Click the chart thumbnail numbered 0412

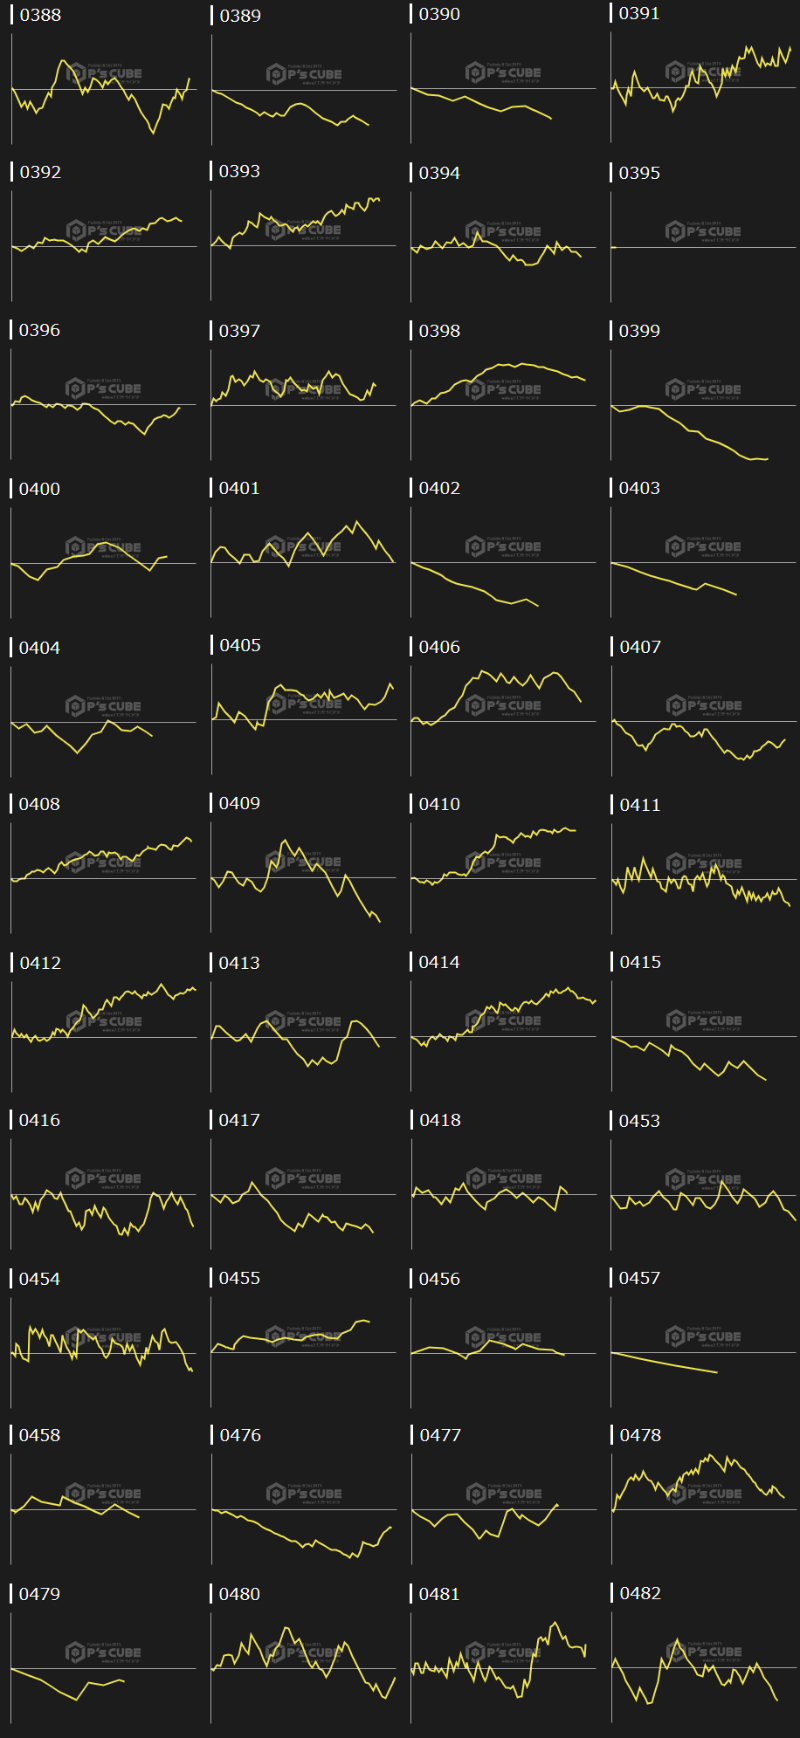pyautogui.click(x=103, y=1036)
